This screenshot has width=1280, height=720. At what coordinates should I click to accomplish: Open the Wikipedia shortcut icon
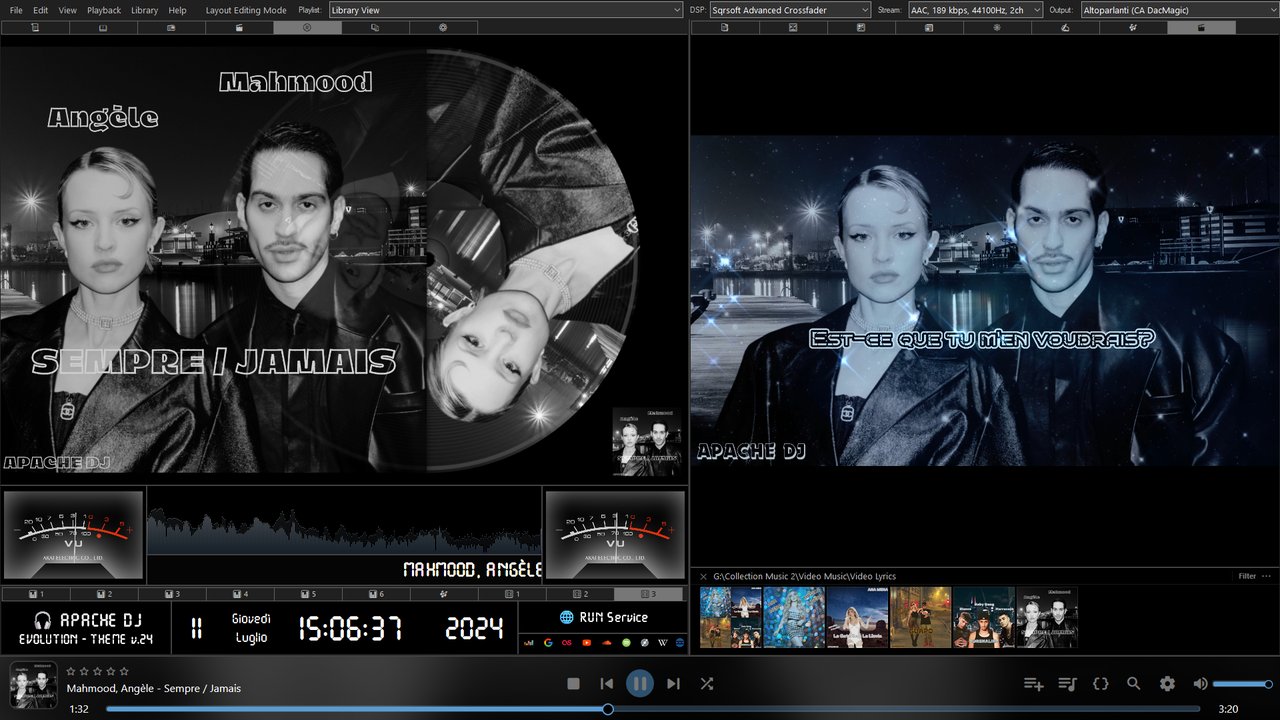(x=663, y=642)
